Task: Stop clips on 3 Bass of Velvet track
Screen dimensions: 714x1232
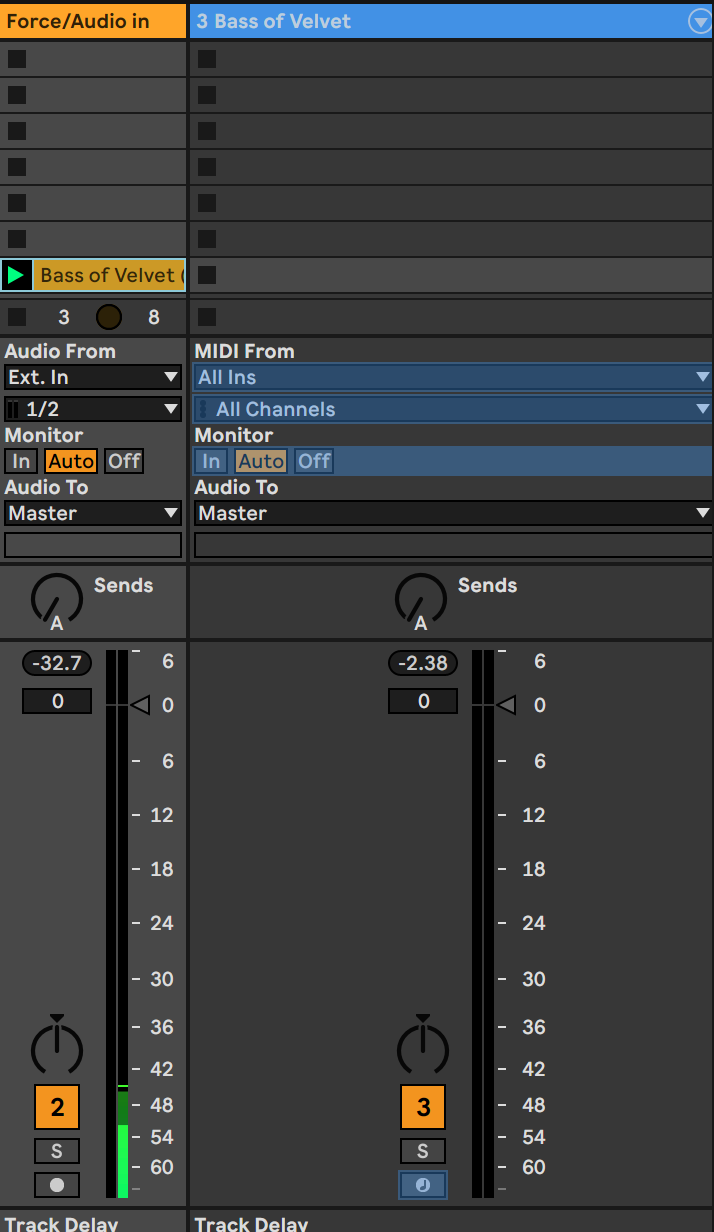Action: [207, 317]
